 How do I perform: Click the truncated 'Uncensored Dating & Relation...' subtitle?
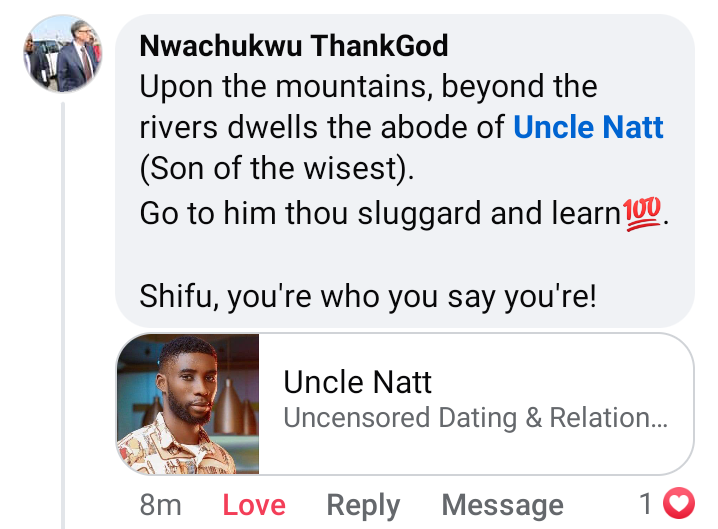pyautogui.click(x=475, y=418)
